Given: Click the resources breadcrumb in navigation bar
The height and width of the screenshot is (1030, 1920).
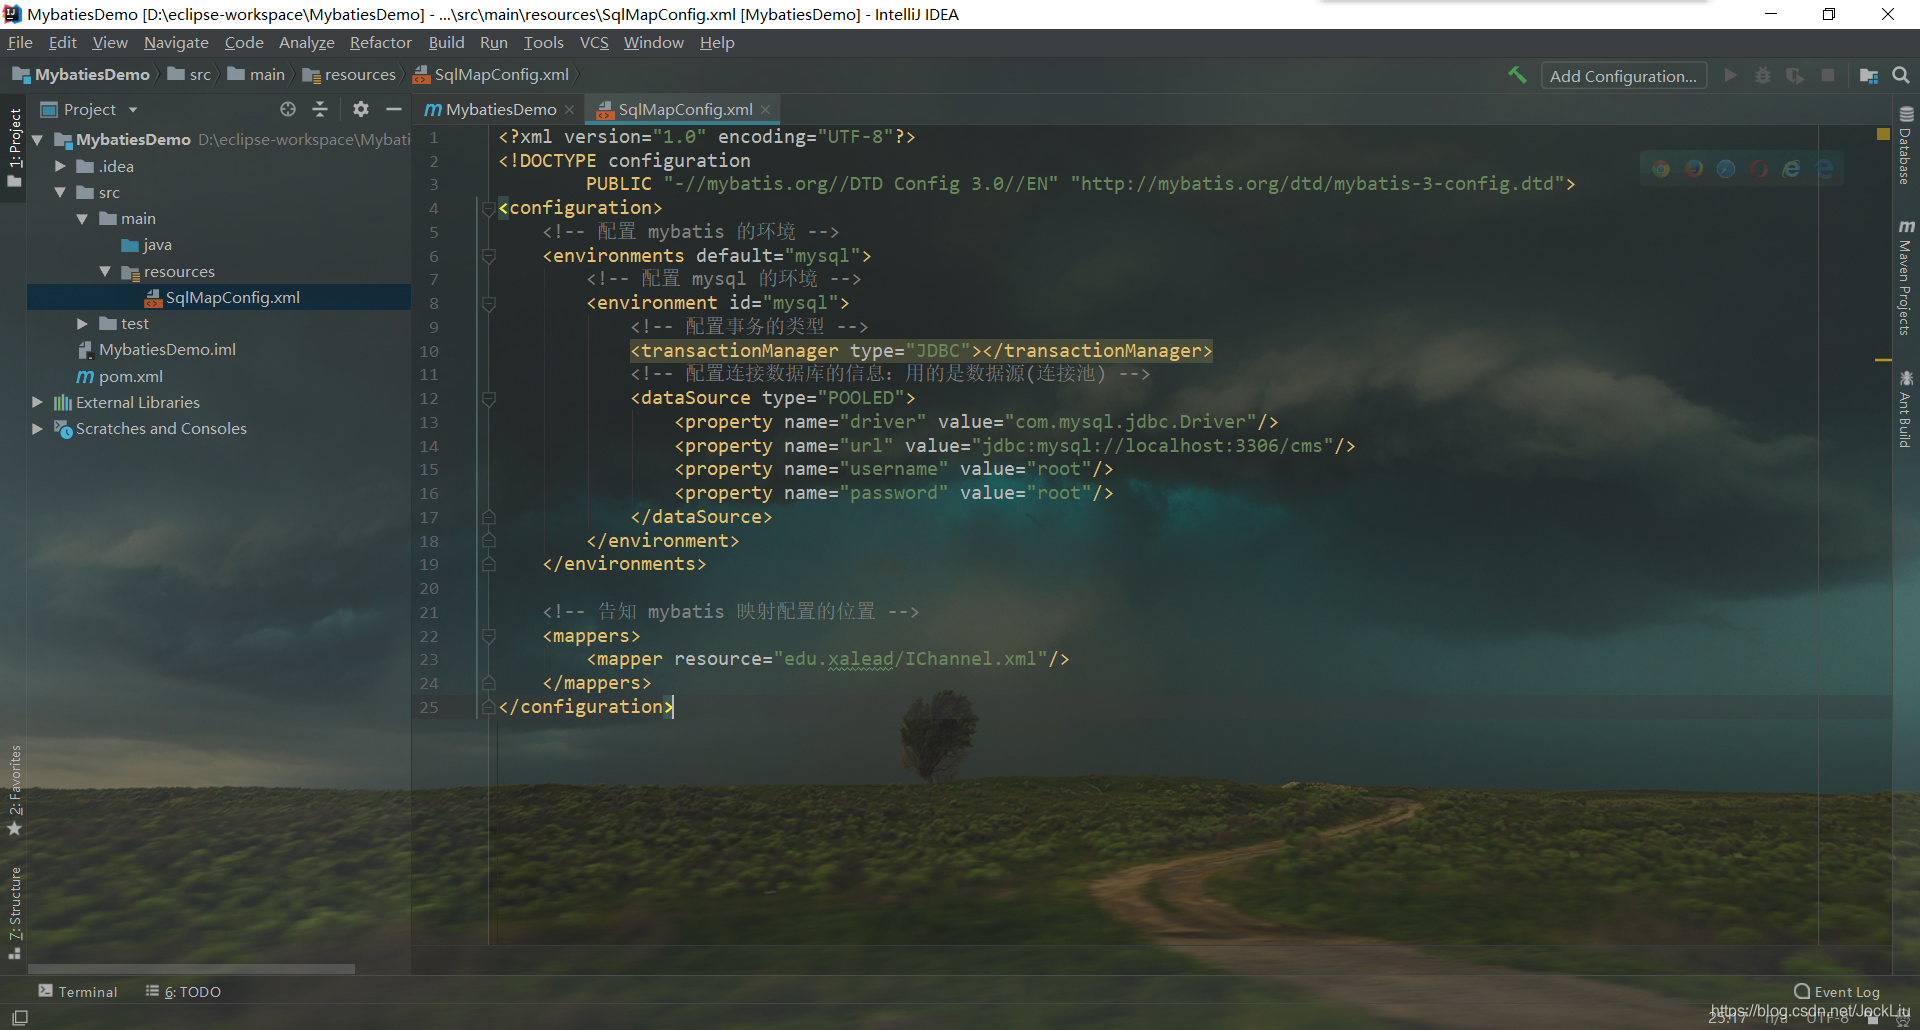Looking at the screenshot, I should [349, 75].
